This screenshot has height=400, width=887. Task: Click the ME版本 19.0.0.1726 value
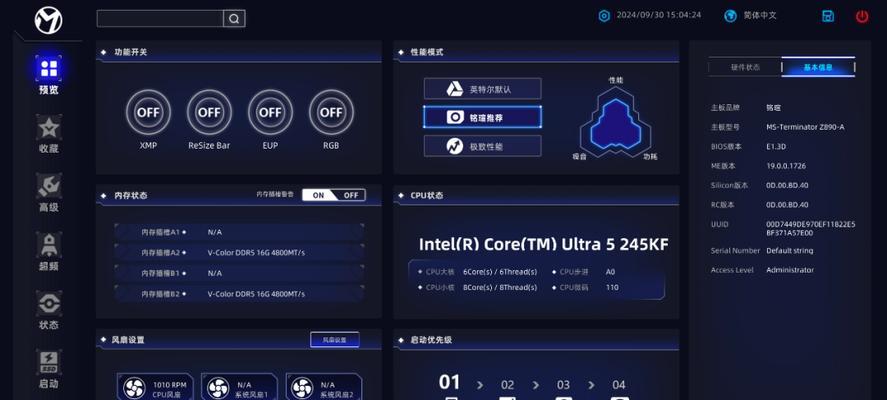786,166
